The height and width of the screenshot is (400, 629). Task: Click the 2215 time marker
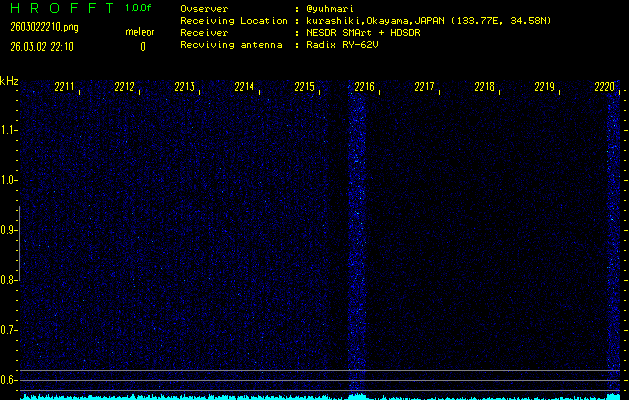point(305,88)
